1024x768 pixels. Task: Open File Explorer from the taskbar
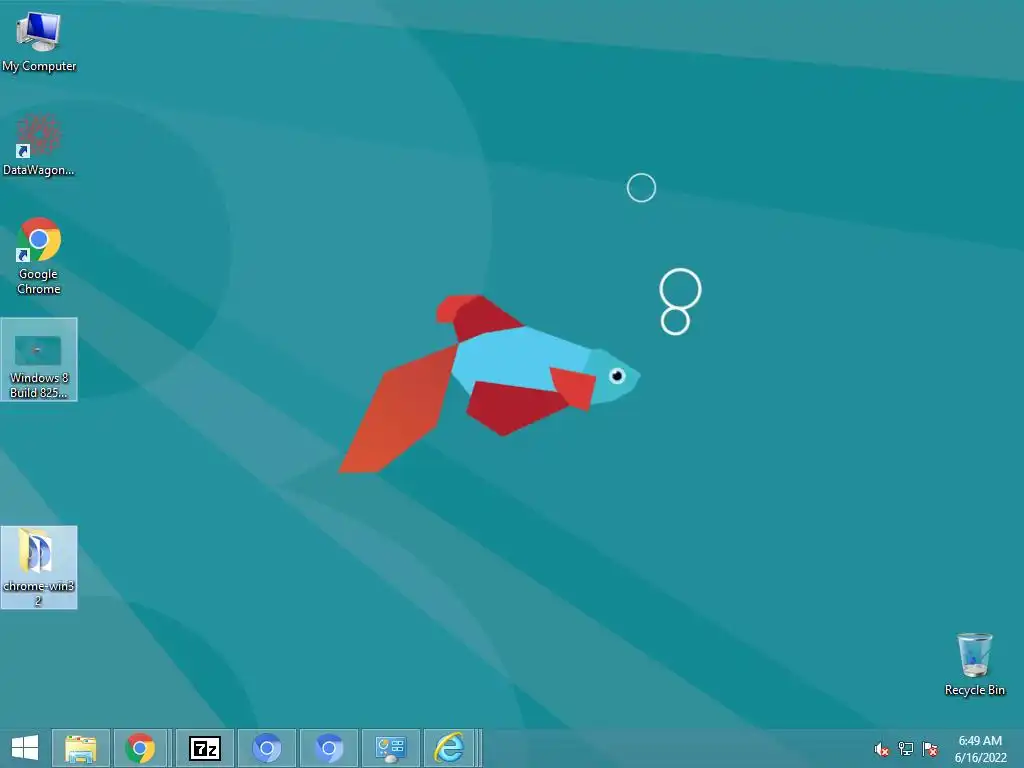click(x=80, y=748)
